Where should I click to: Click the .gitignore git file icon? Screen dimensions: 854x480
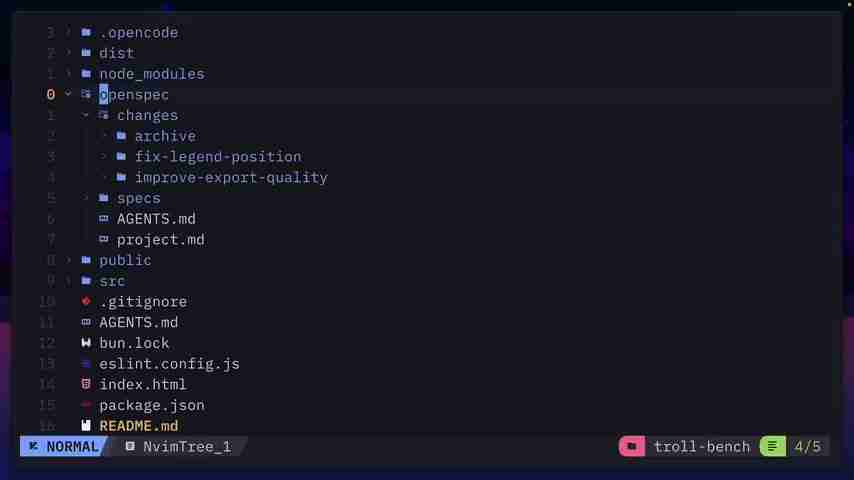coord(86,301)
